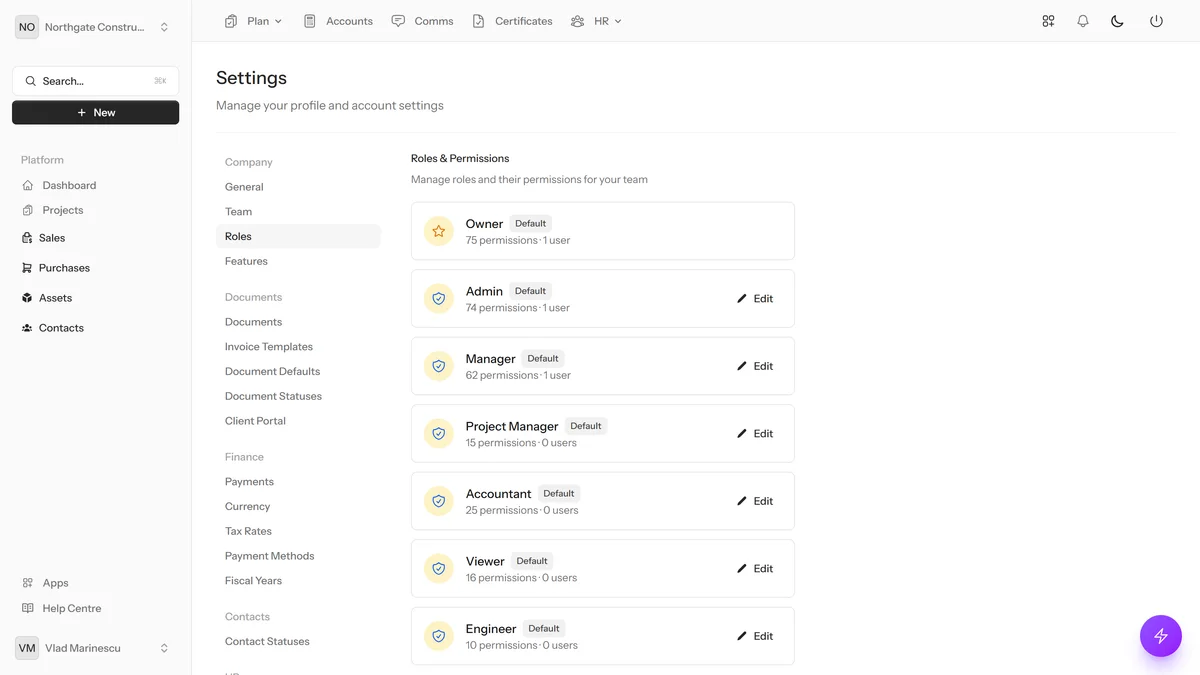Open the purple lightning quick action button
This screenshot has width=1200, height=675.
pos(1161,636)
